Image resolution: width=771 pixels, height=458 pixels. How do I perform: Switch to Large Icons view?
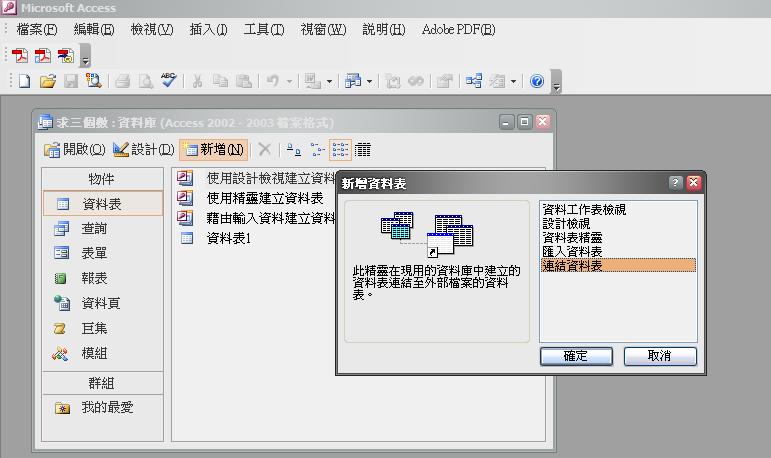(294, 149)
